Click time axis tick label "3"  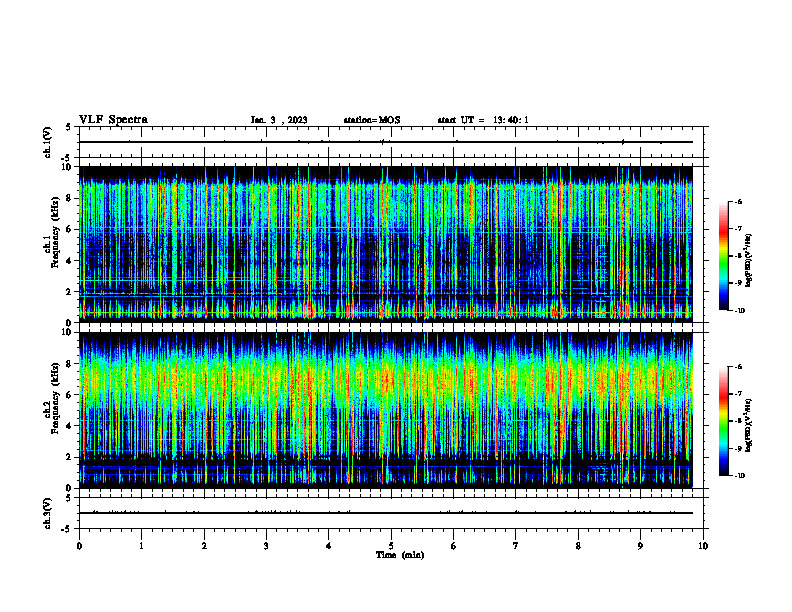[266, 546]
